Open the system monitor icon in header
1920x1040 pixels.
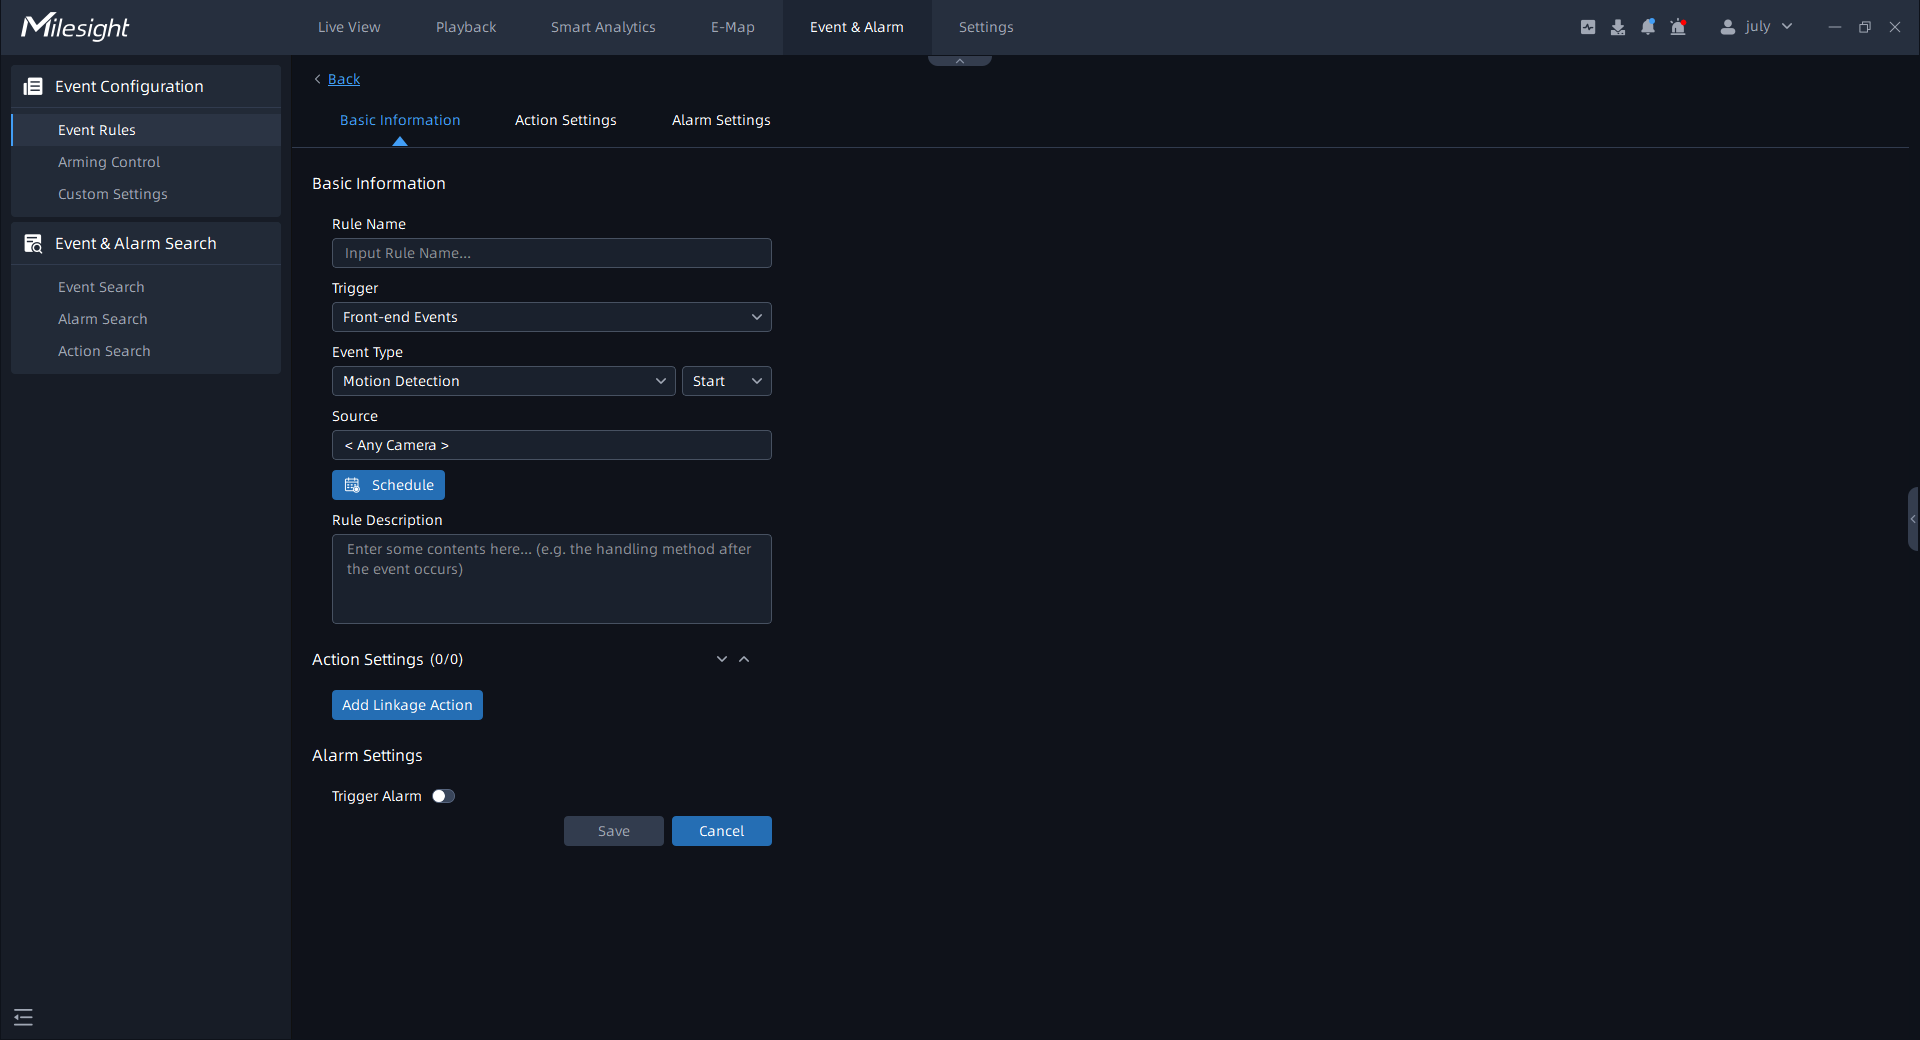tap(1587, 27)
